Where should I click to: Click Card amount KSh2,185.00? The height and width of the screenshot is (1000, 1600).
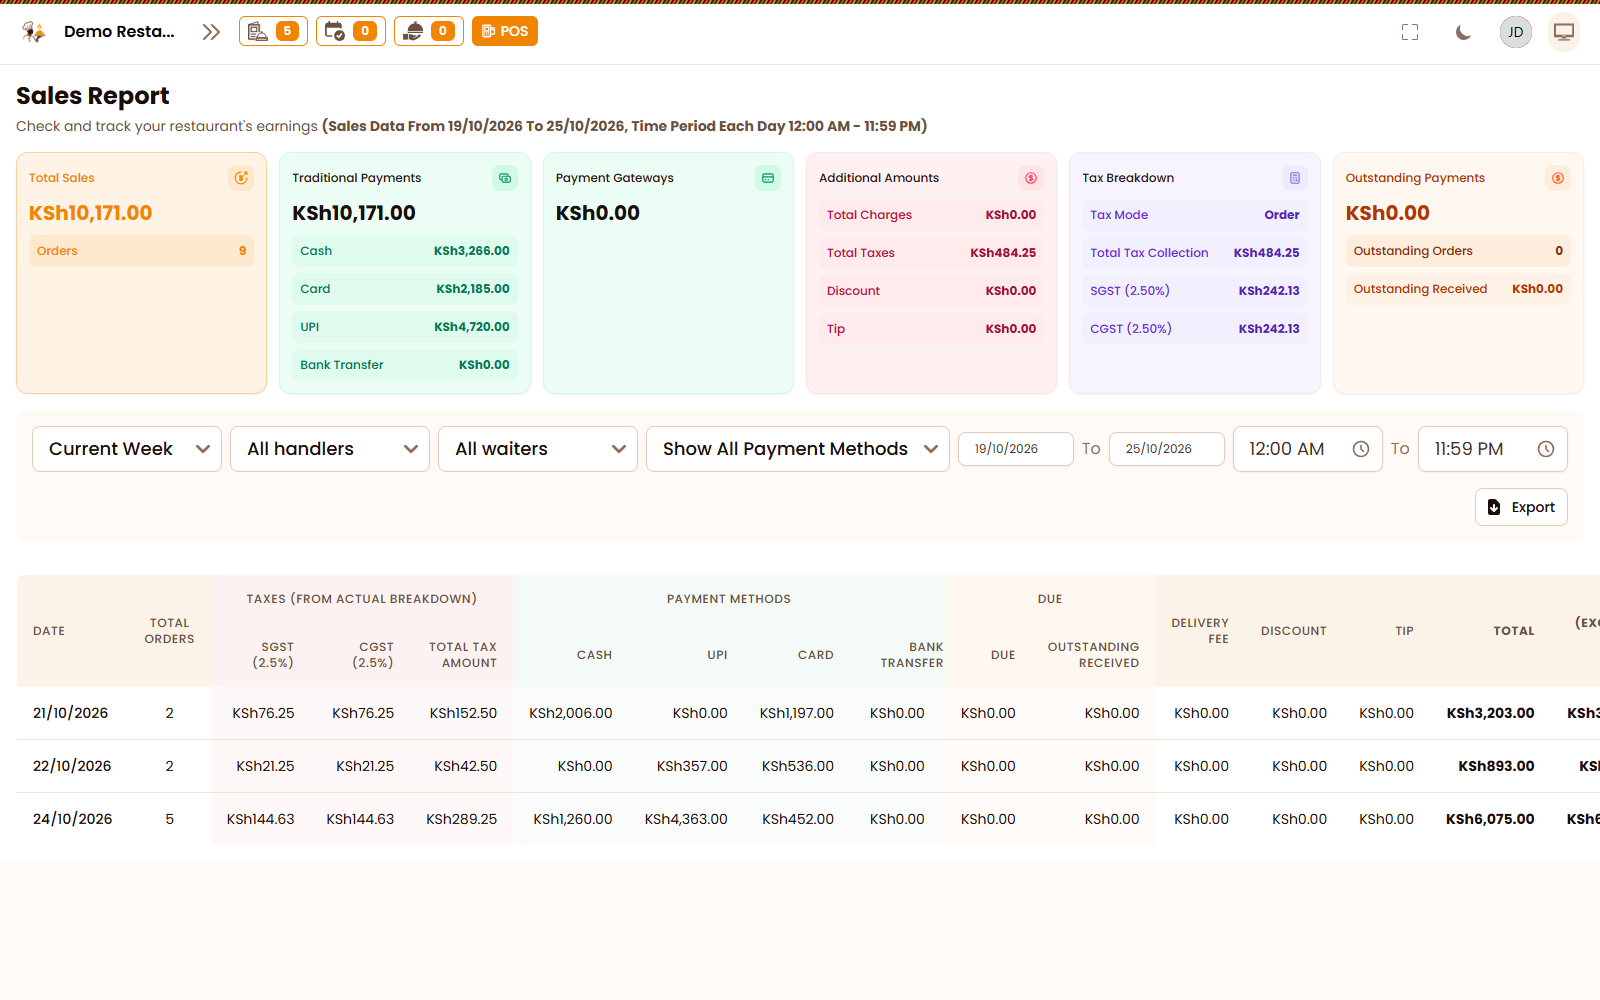coord(473,289)
